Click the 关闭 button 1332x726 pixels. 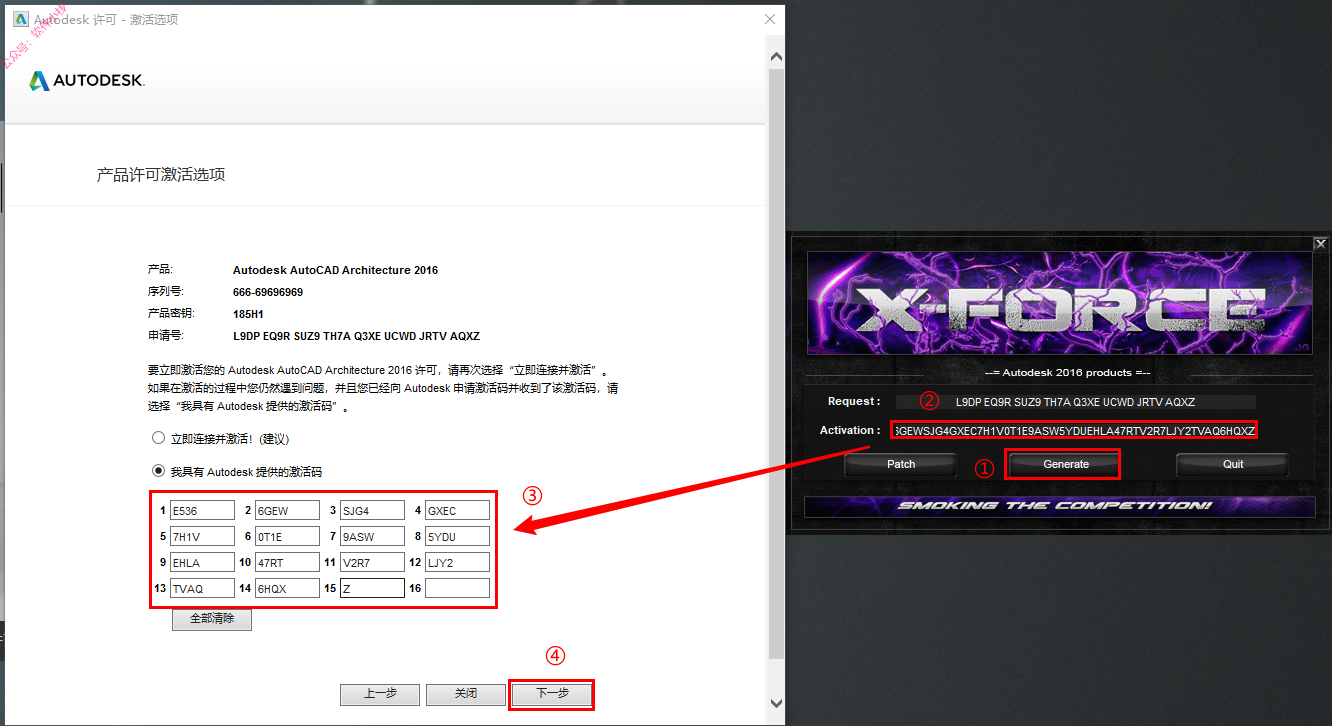pos(466,694)
